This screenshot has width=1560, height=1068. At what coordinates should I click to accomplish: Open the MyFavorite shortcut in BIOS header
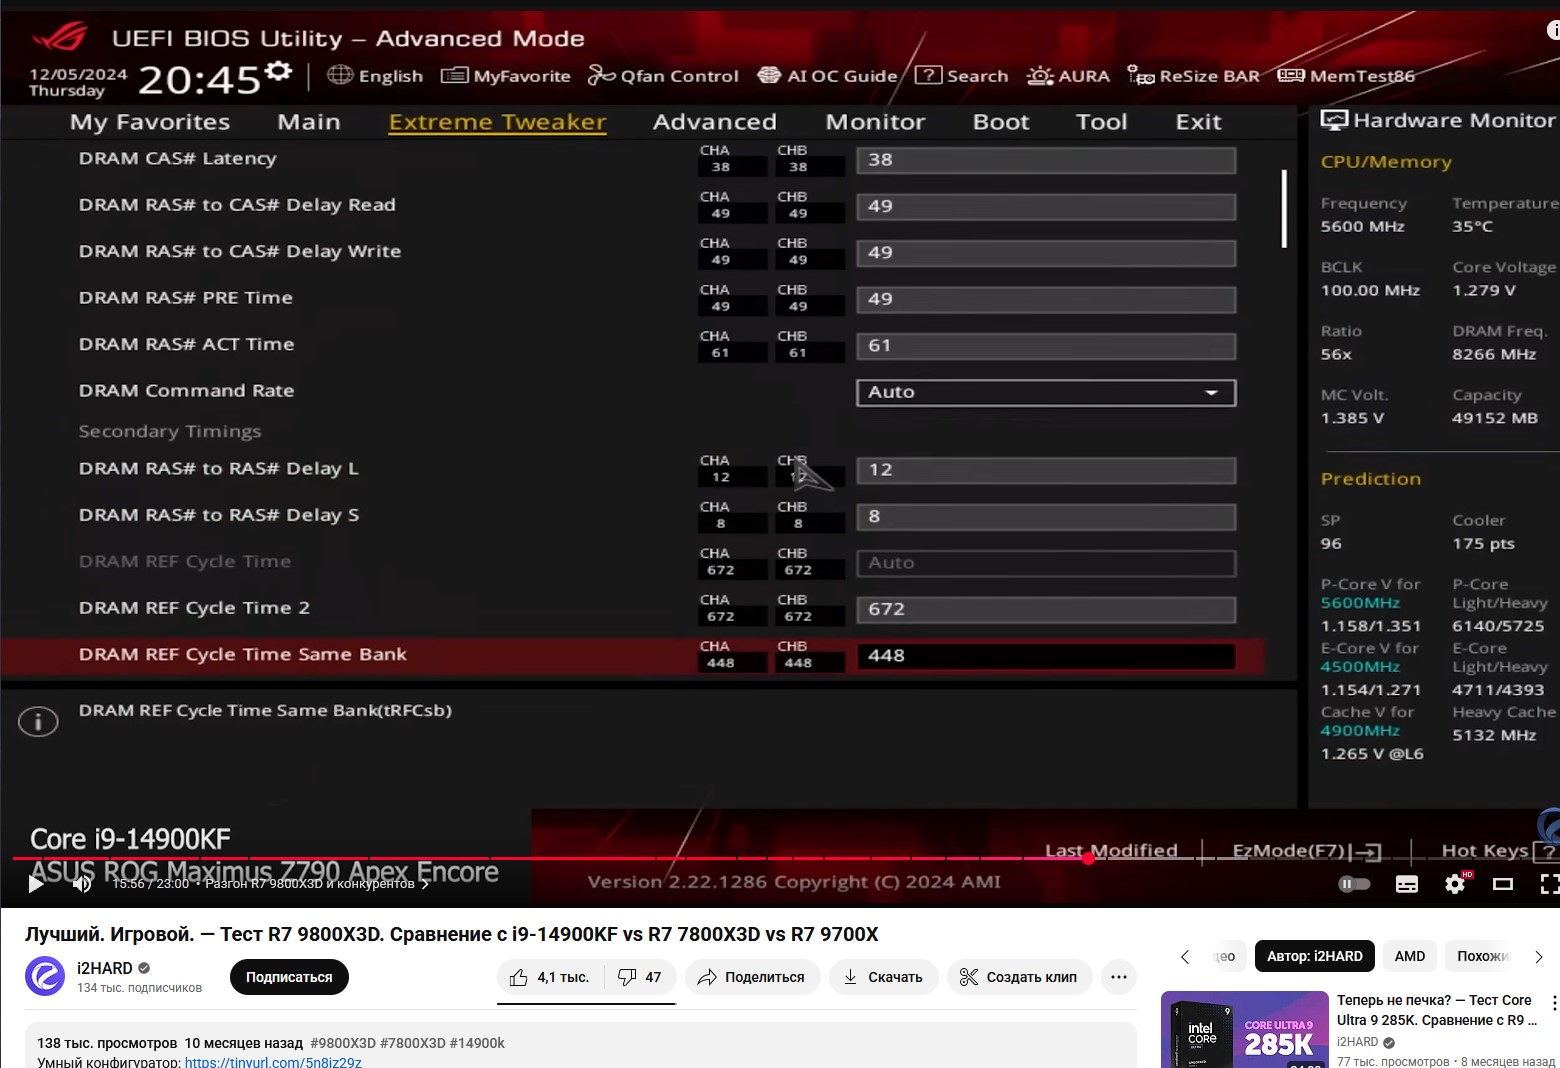pos(506,76)
